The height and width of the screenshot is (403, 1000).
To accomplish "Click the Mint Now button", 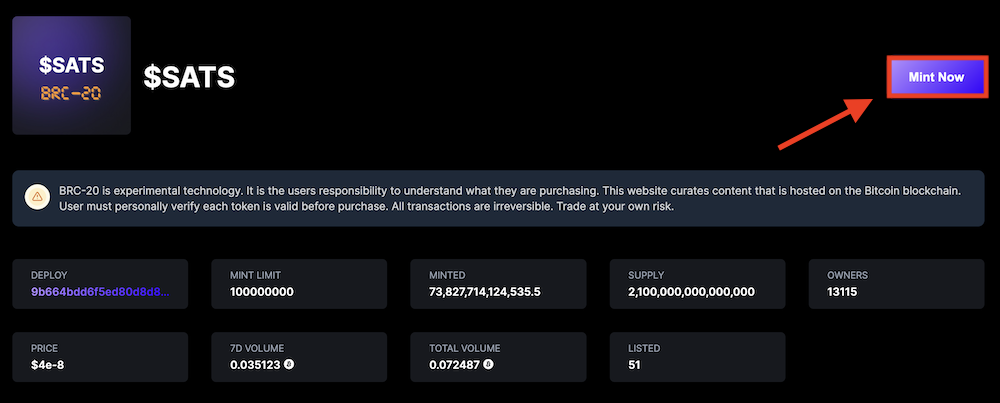I will point(936,77).
